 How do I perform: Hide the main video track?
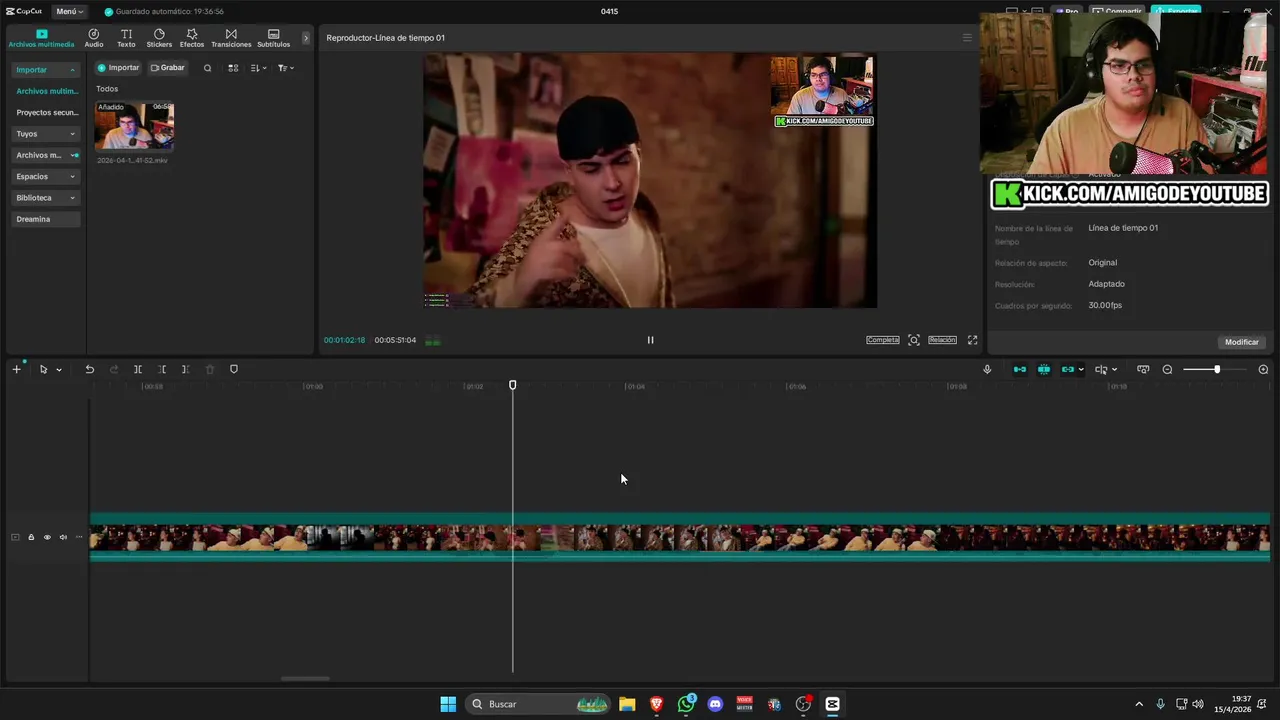tap(47, 537)
